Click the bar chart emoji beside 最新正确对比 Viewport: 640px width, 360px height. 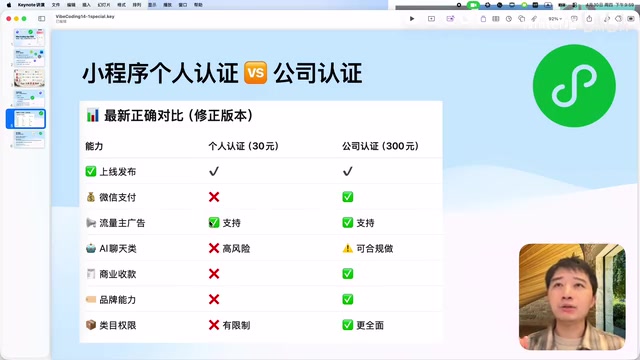coord(93,116)
